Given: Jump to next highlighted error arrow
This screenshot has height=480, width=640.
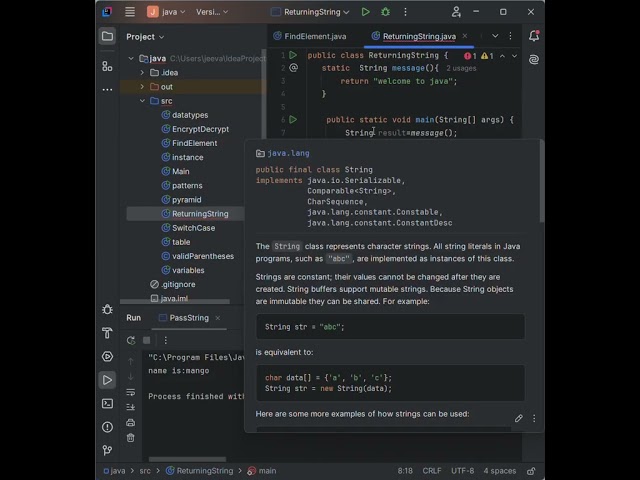Looking at the screenshot, I should click(x=514, y=56).
